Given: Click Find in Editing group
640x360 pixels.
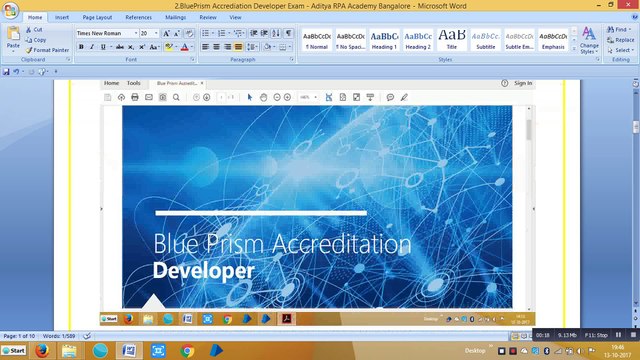Looking at the screenshot, I should (620, 30).
